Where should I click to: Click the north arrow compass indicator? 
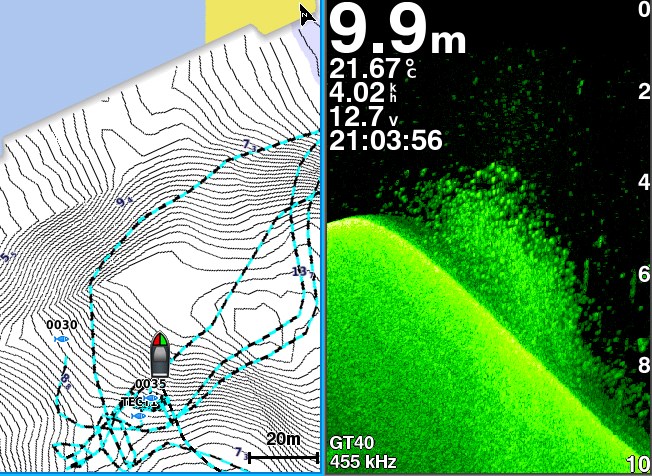click(308, 13)
